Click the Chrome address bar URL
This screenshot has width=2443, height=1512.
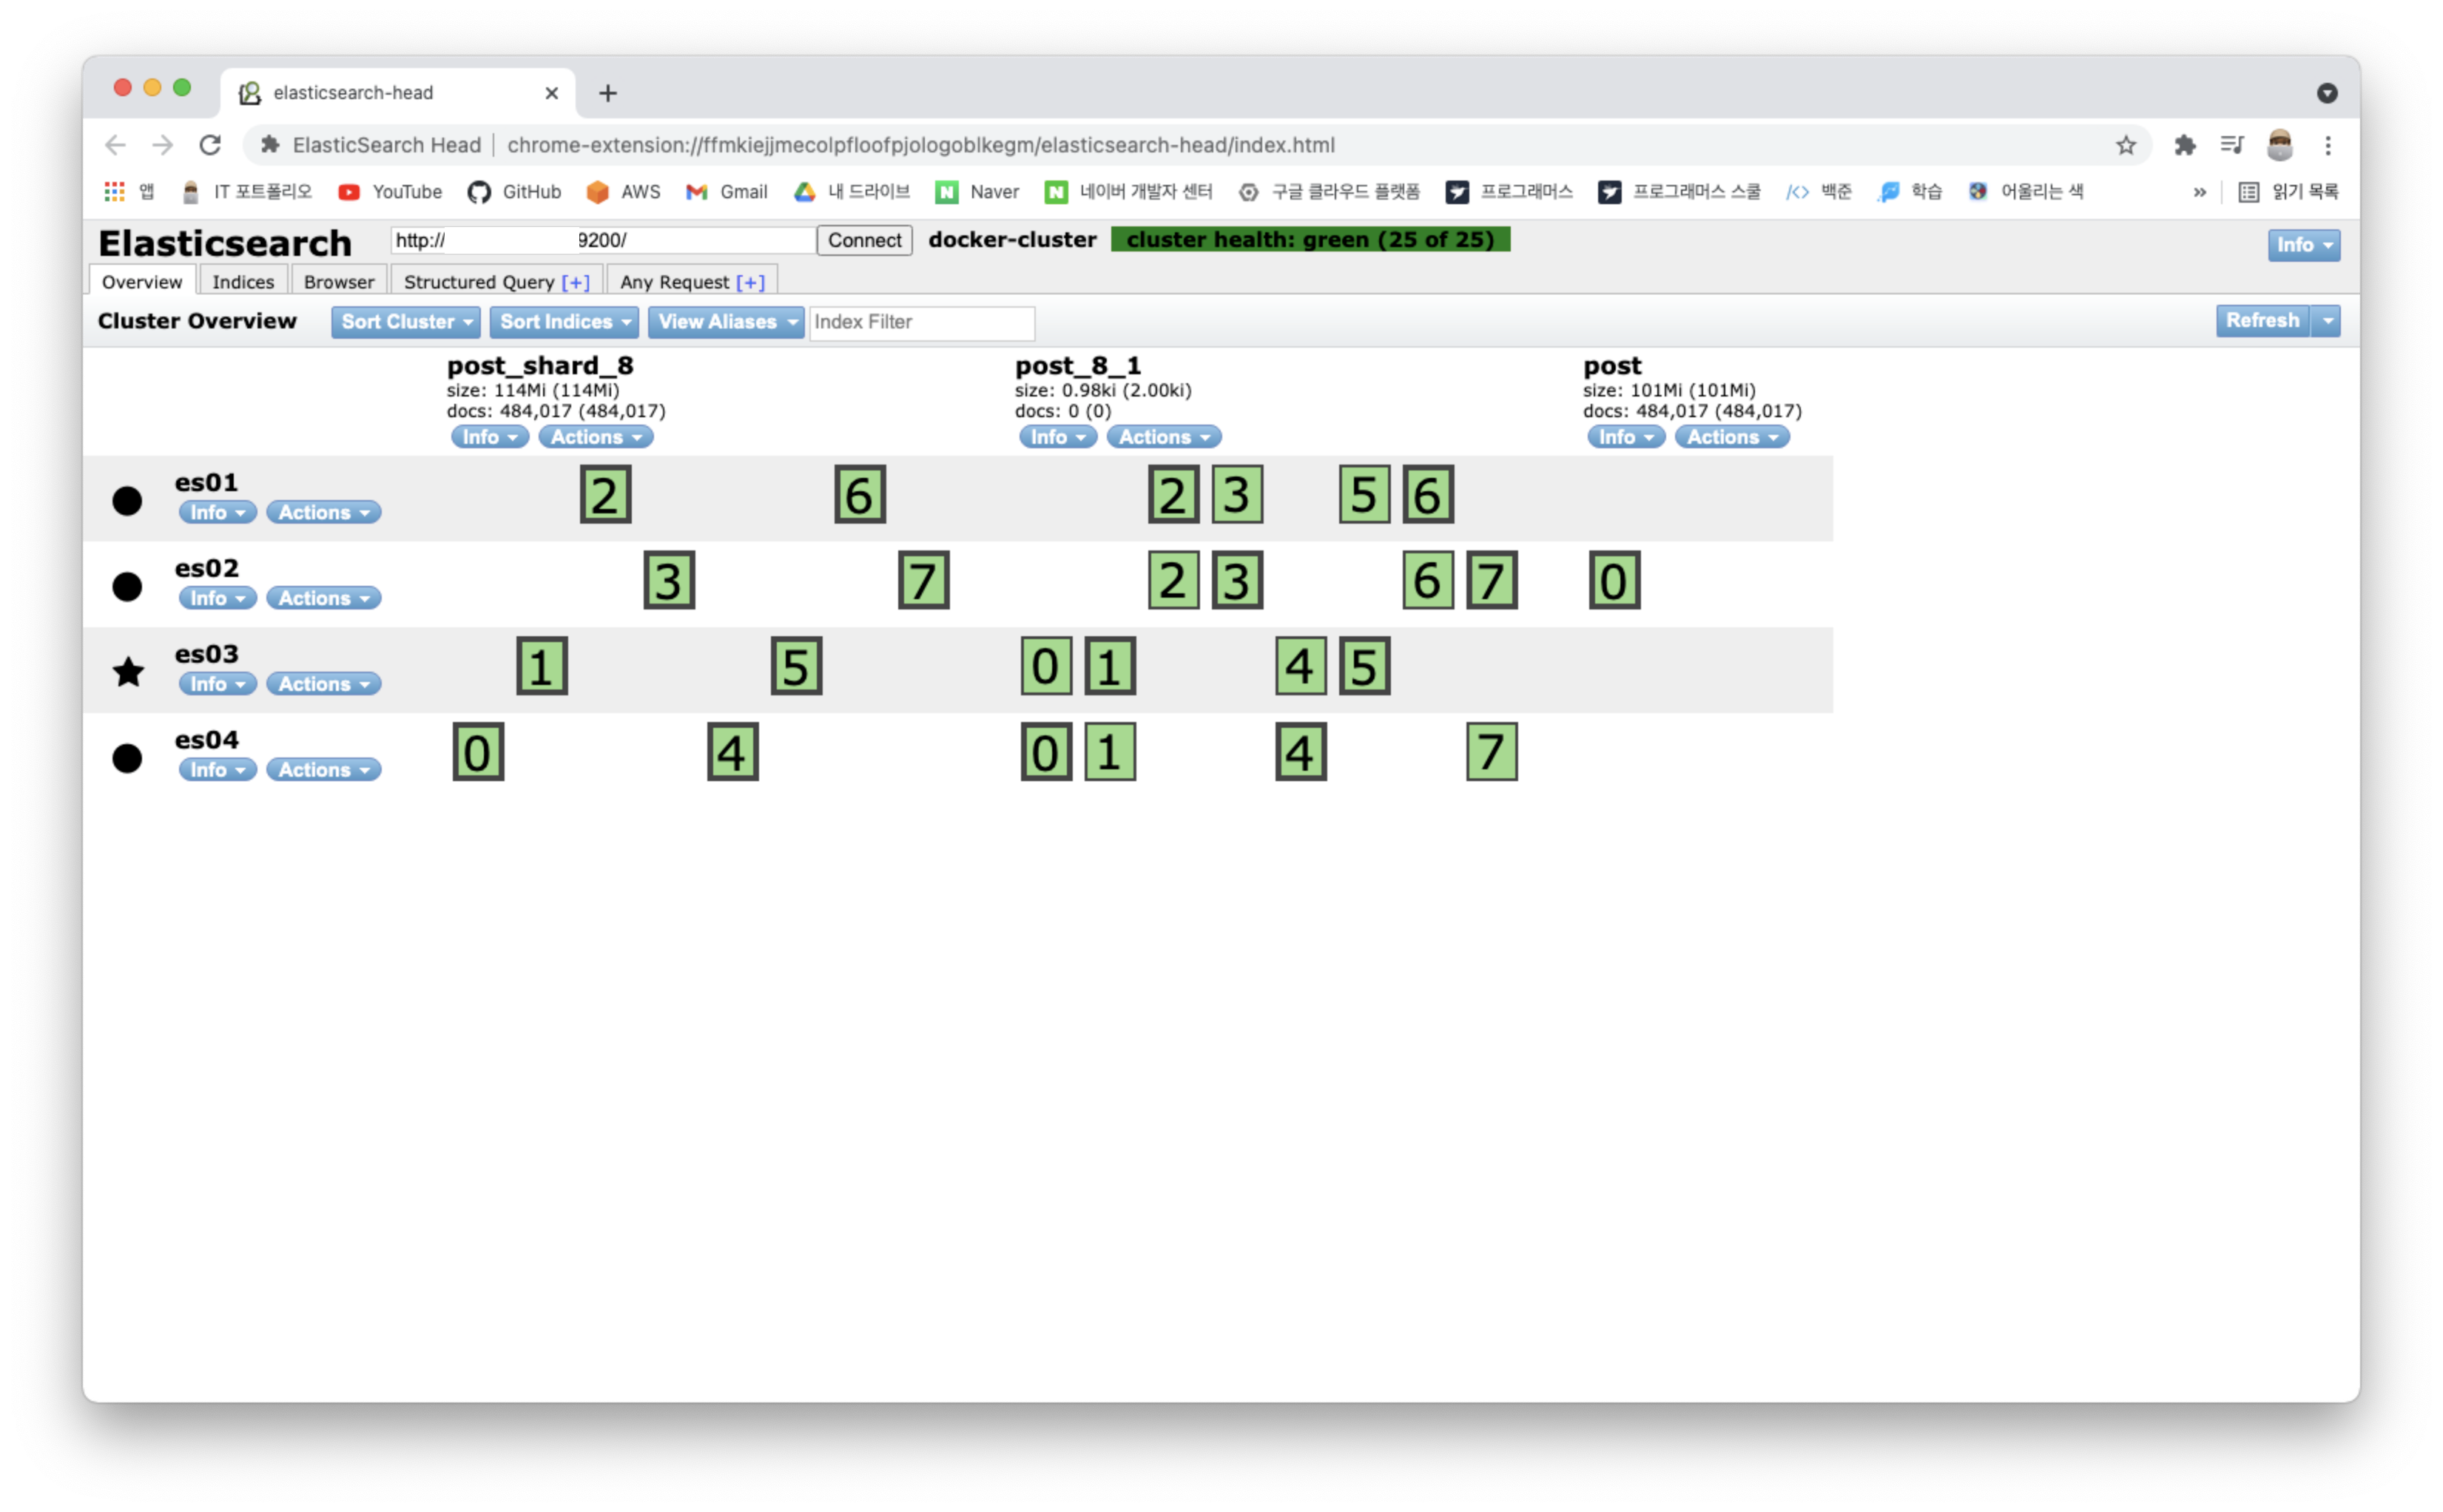[920, 145]
